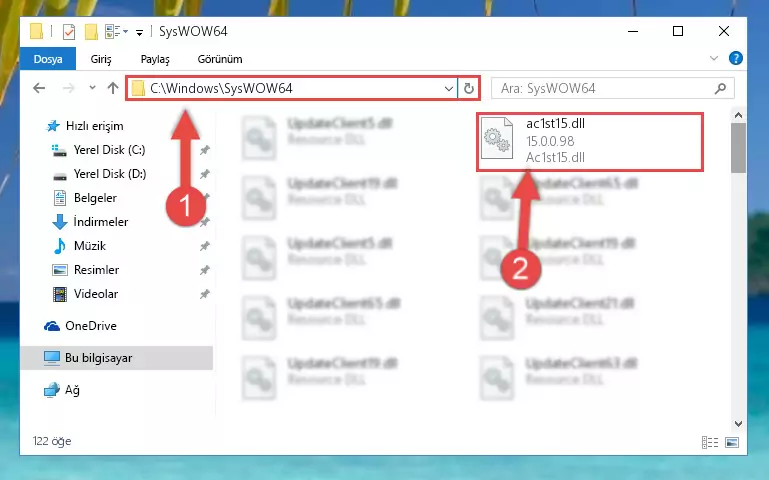Open the recent locations dropdown arrow
Viewport: 769px width, 480px height.
92,88
